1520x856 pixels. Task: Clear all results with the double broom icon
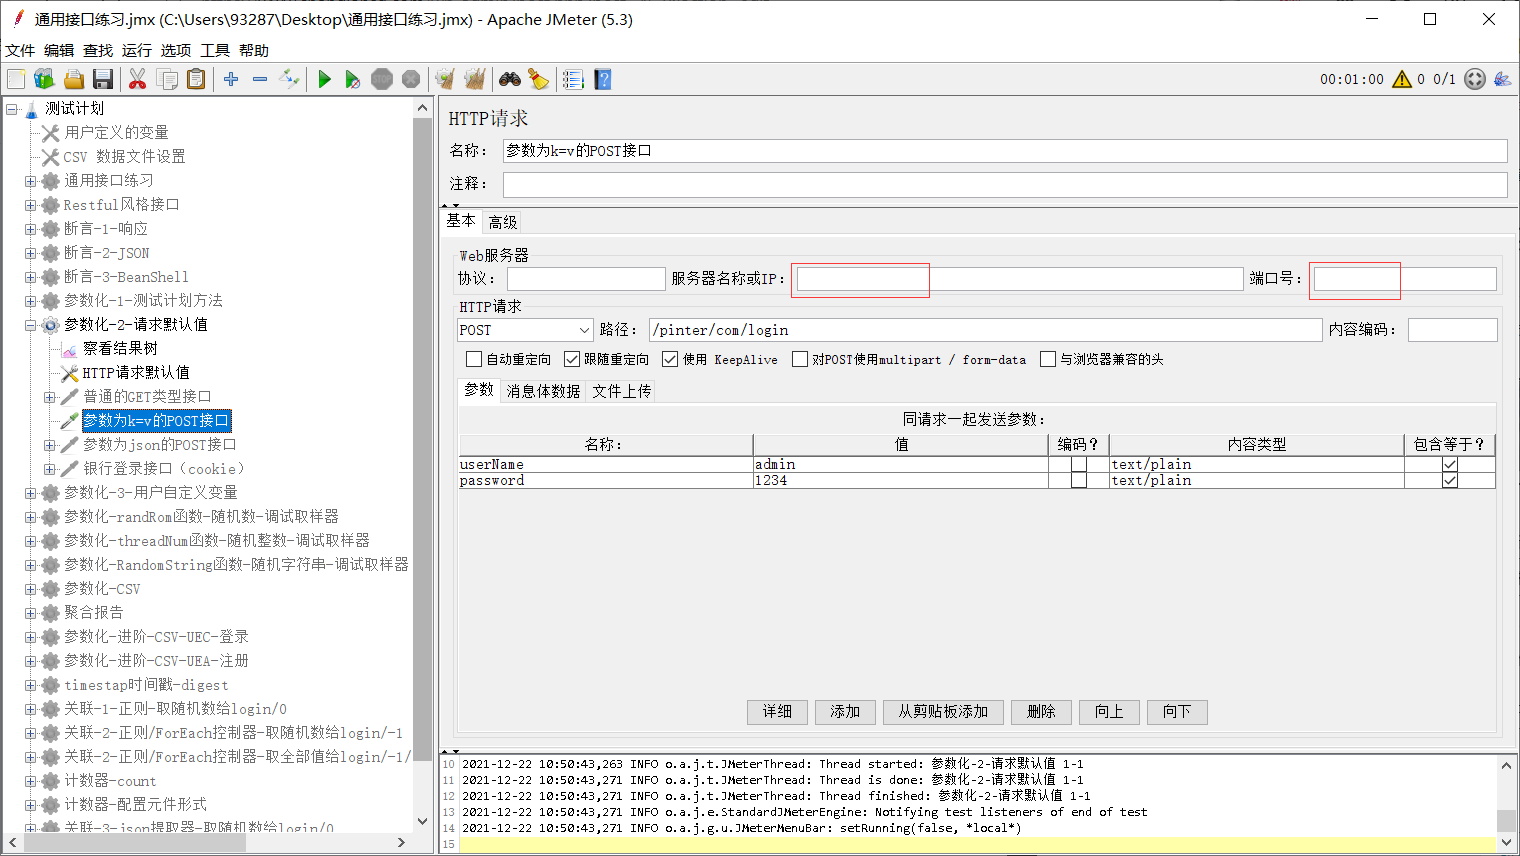[x=474, y=79]
